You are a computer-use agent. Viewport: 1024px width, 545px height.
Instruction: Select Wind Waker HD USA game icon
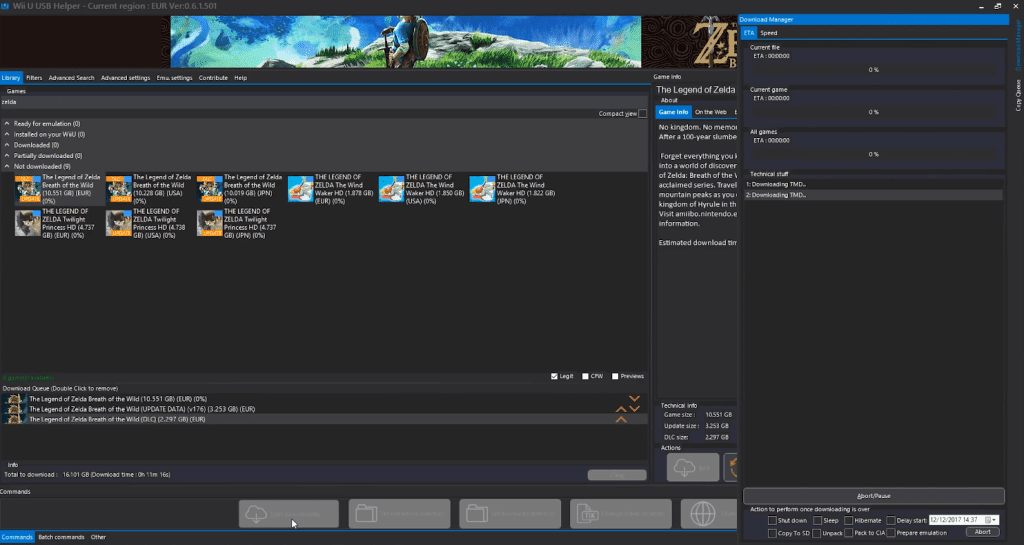pos(392,187)
